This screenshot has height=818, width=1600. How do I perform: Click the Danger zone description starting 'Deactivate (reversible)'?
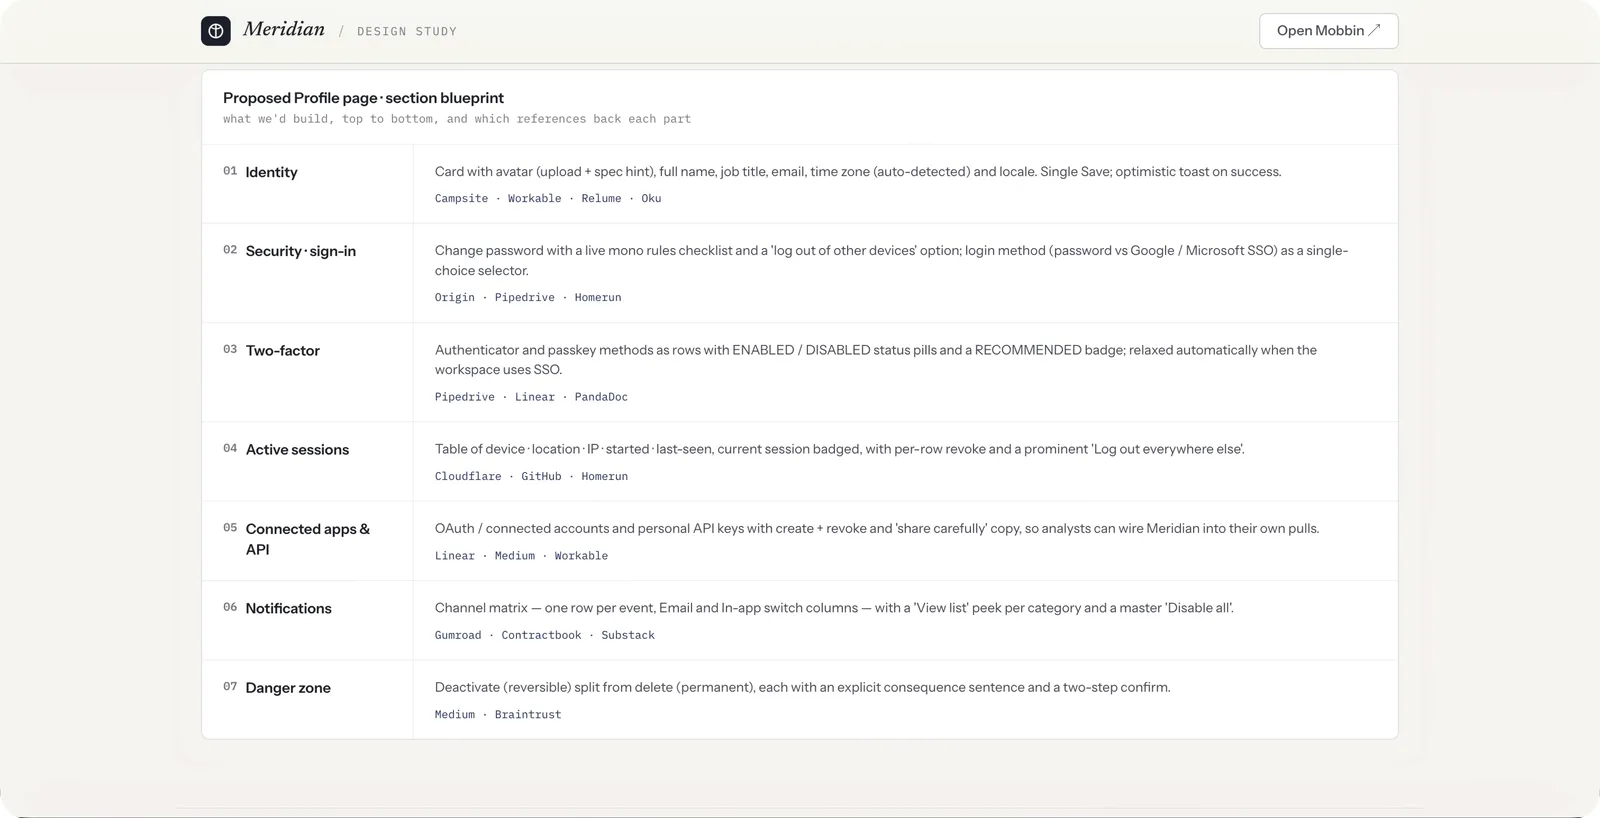coord(802,688)
